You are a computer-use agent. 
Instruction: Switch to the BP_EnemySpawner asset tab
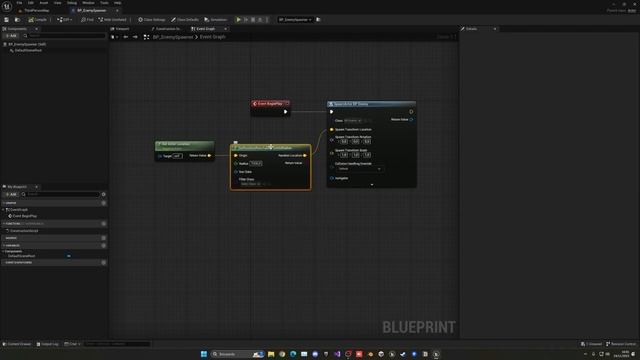pyautogui.click(x=92, y=11)
